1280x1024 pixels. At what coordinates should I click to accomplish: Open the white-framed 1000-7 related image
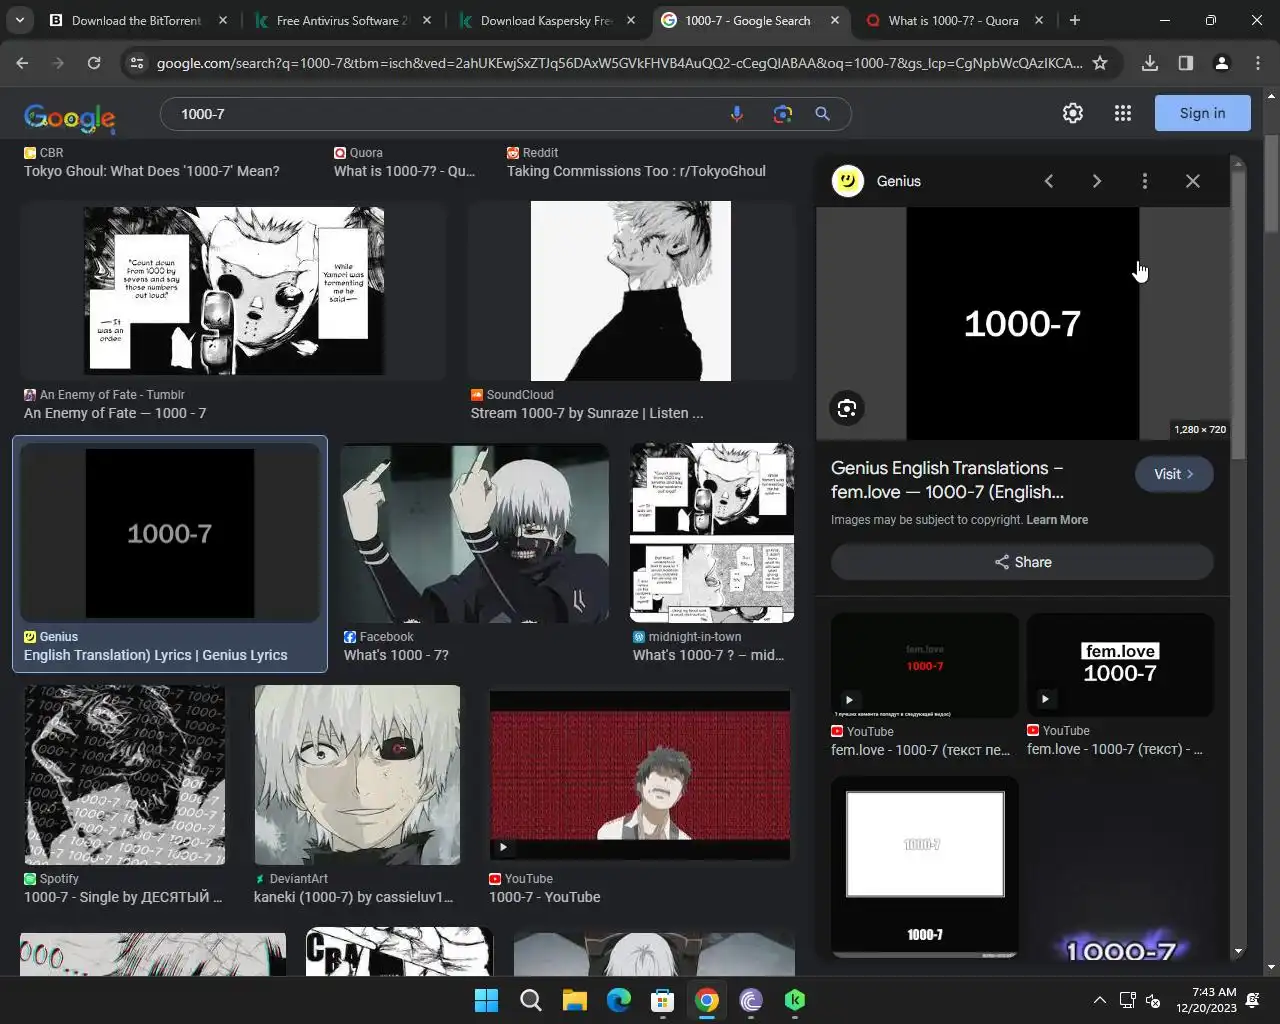[925, 867]
